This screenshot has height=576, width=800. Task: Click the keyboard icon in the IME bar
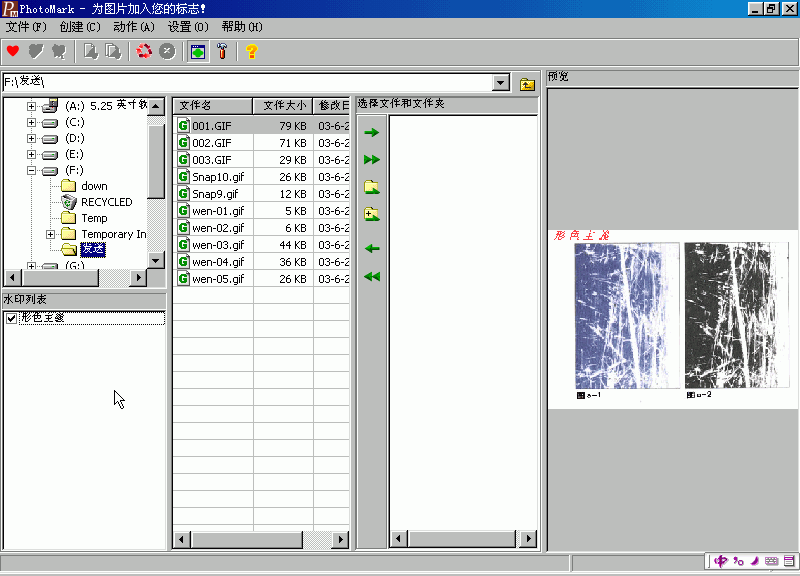(771, 561)
